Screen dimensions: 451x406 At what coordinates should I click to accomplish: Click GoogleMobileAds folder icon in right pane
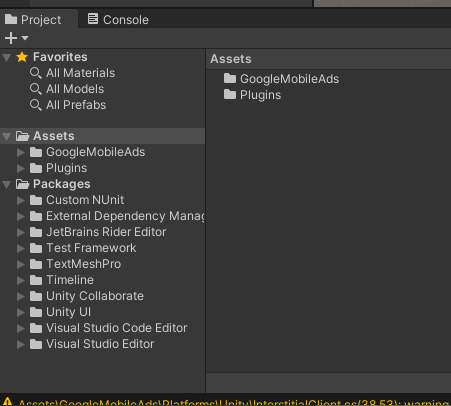pyautogui.click(x=230, y=79)
